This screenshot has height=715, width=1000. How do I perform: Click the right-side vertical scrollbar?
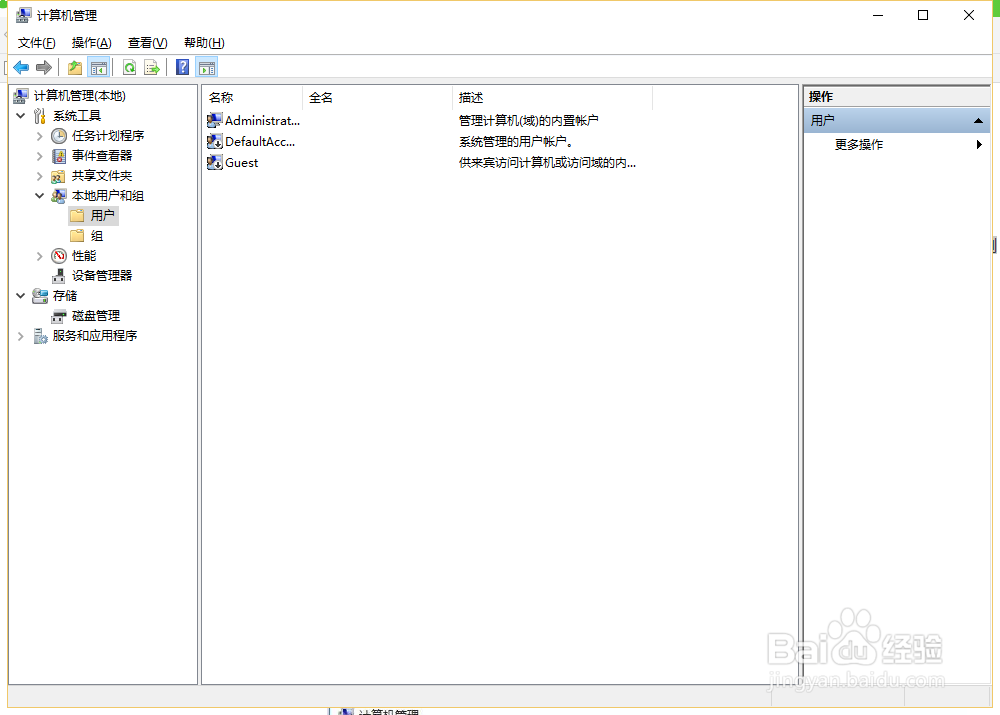click(992, 244)
